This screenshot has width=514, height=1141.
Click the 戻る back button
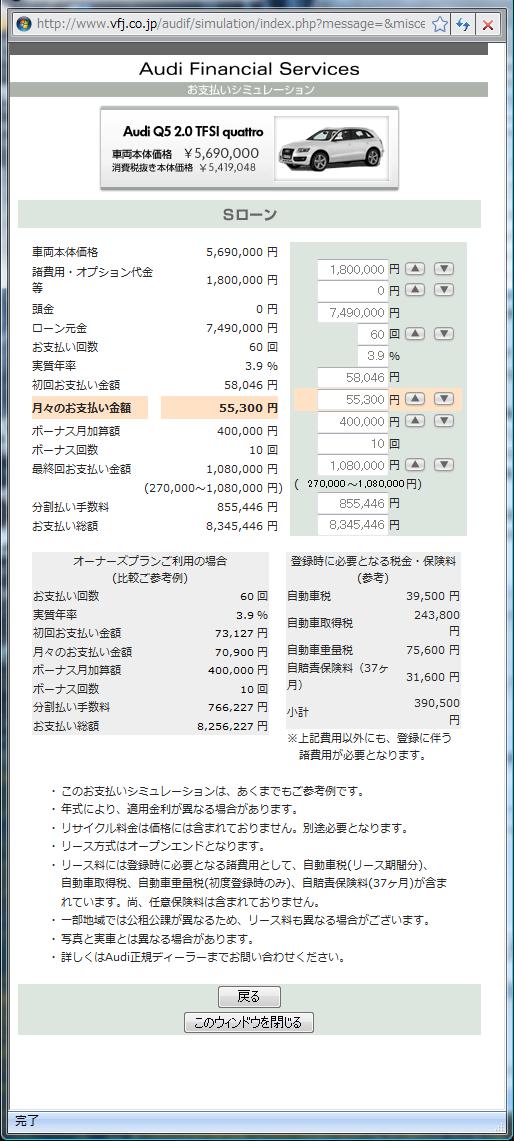pos(249,997)
